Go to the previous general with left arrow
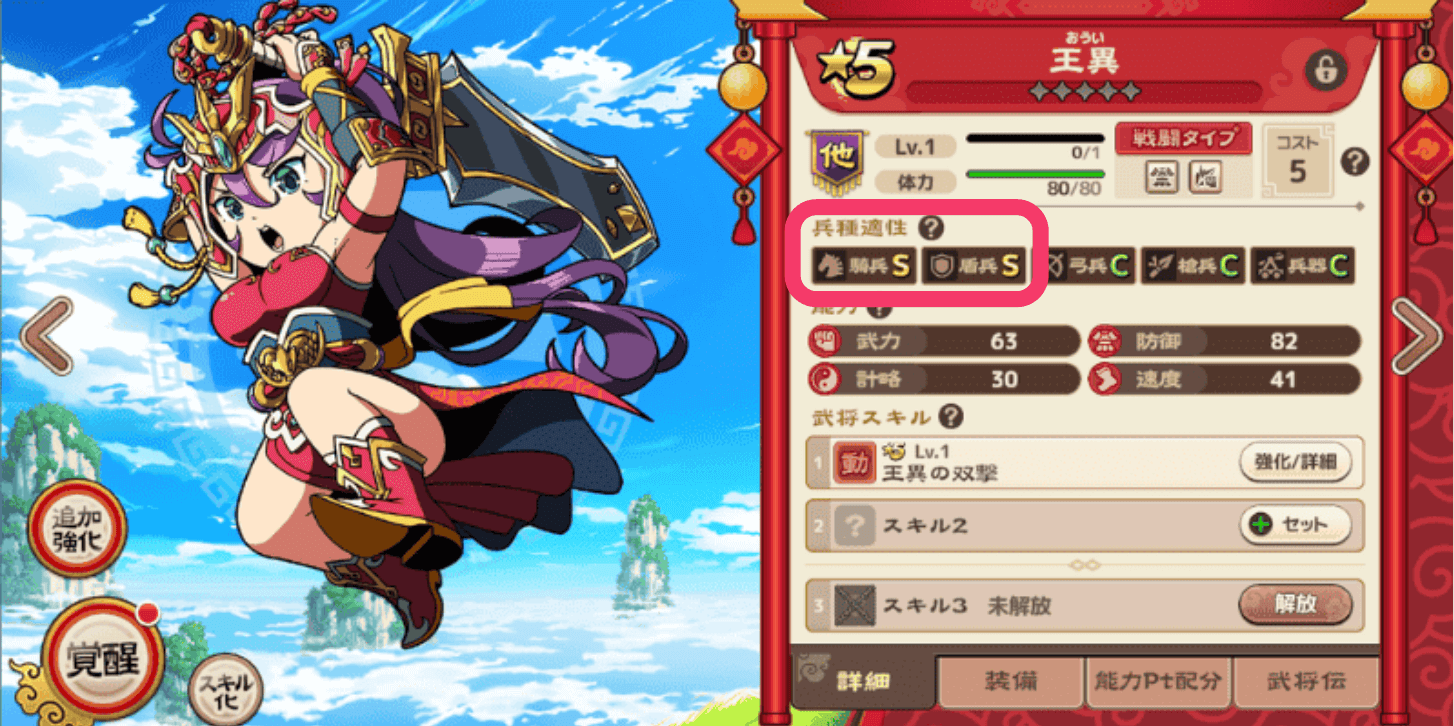Screen dimensions: 1454x726 coord(45,336)
